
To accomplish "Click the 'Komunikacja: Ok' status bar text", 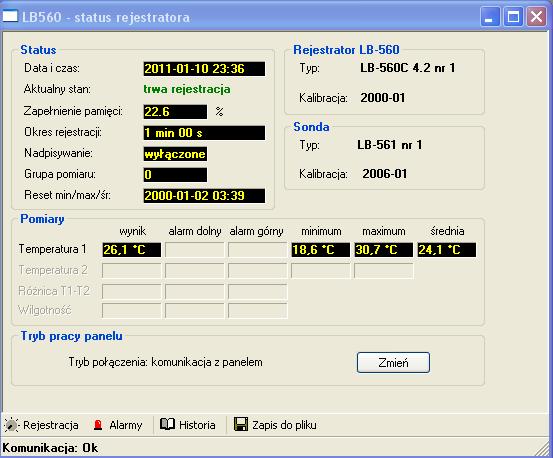I will (x=50, y=448).
